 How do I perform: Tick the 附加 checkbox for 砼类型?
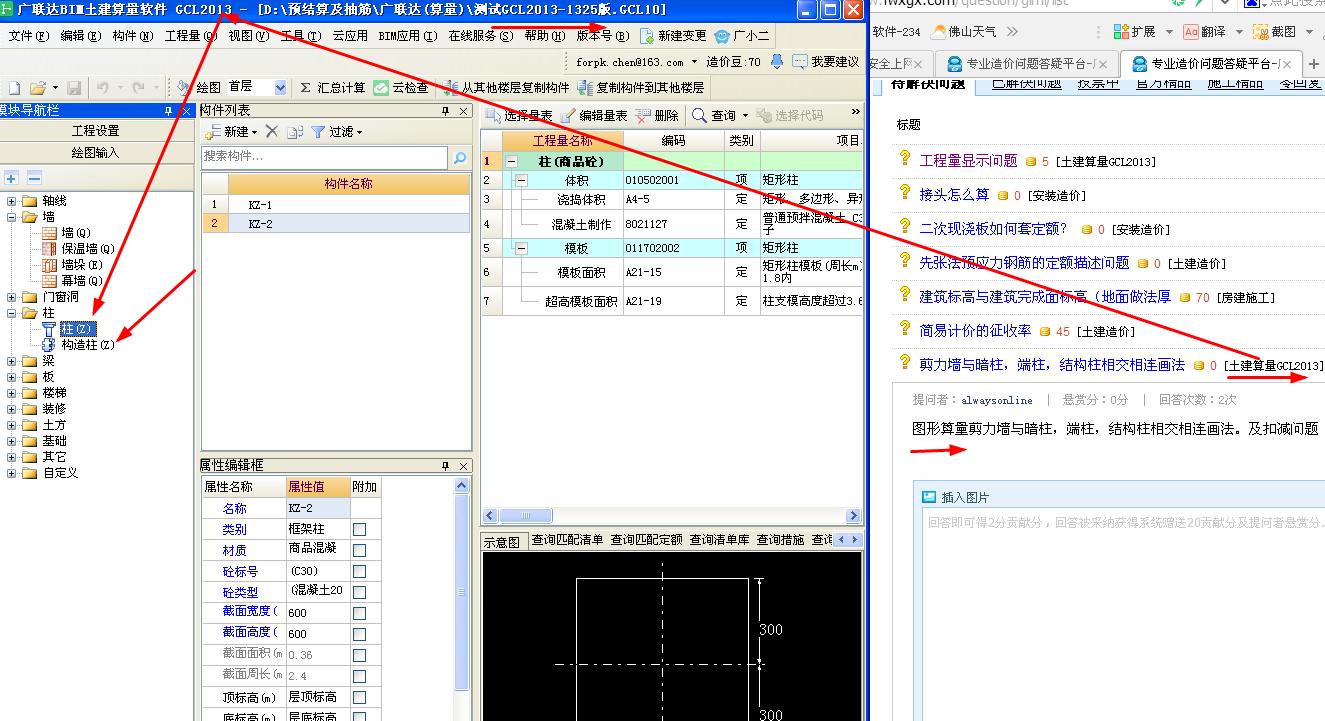pos(360,592)
